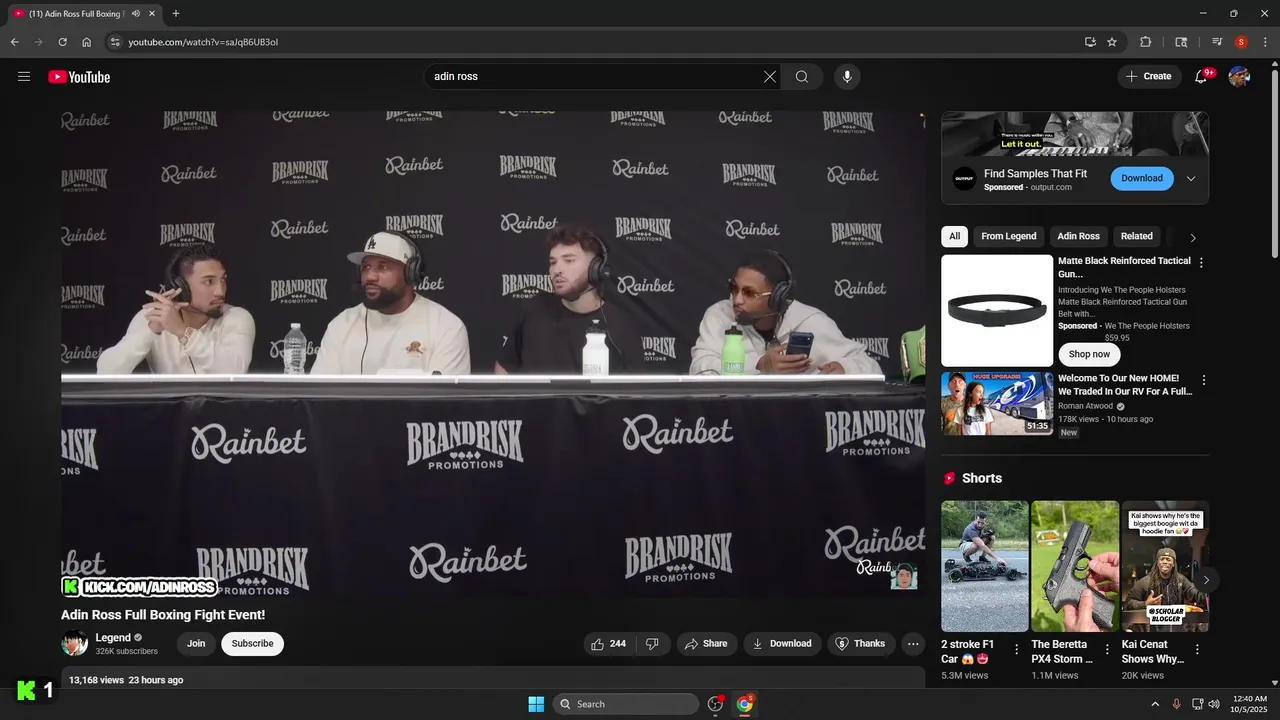Subscribe to the Legend channel
The height and width of the screenshot is (720, 1280).
coord(252,644)
